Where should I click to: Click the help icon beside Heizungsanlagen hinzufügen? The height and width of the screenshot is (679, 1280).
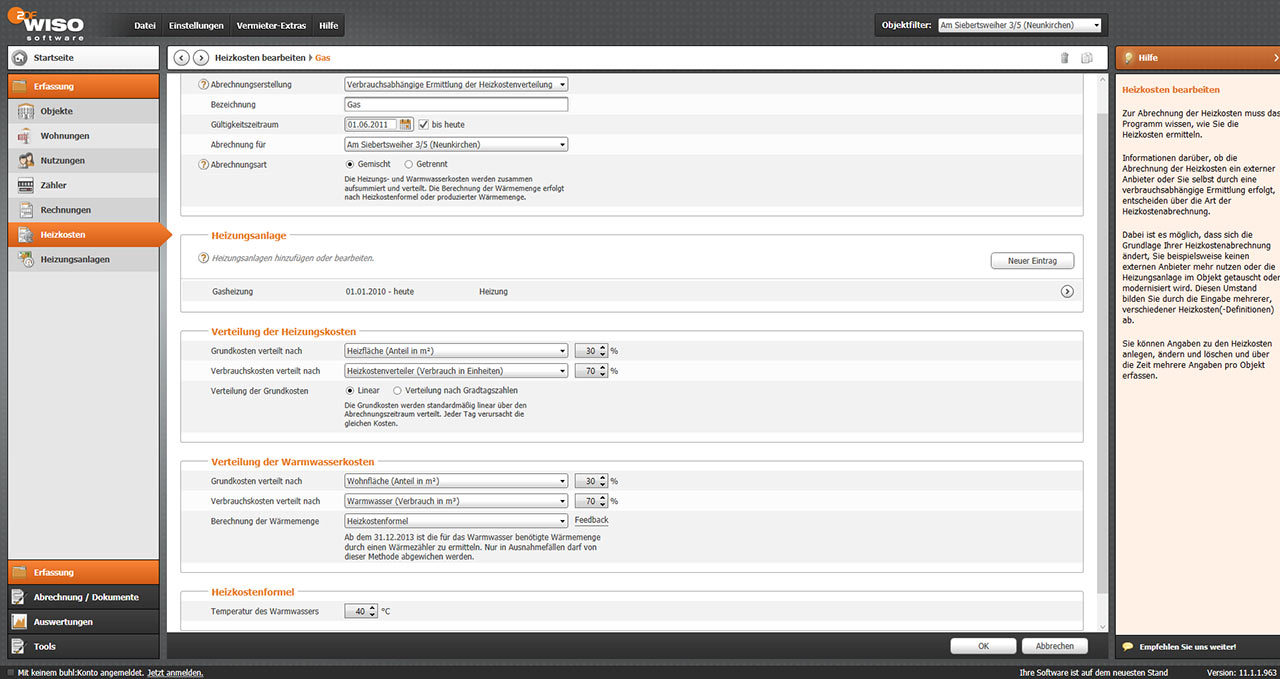pyautogui.click(x=204, y=258)
